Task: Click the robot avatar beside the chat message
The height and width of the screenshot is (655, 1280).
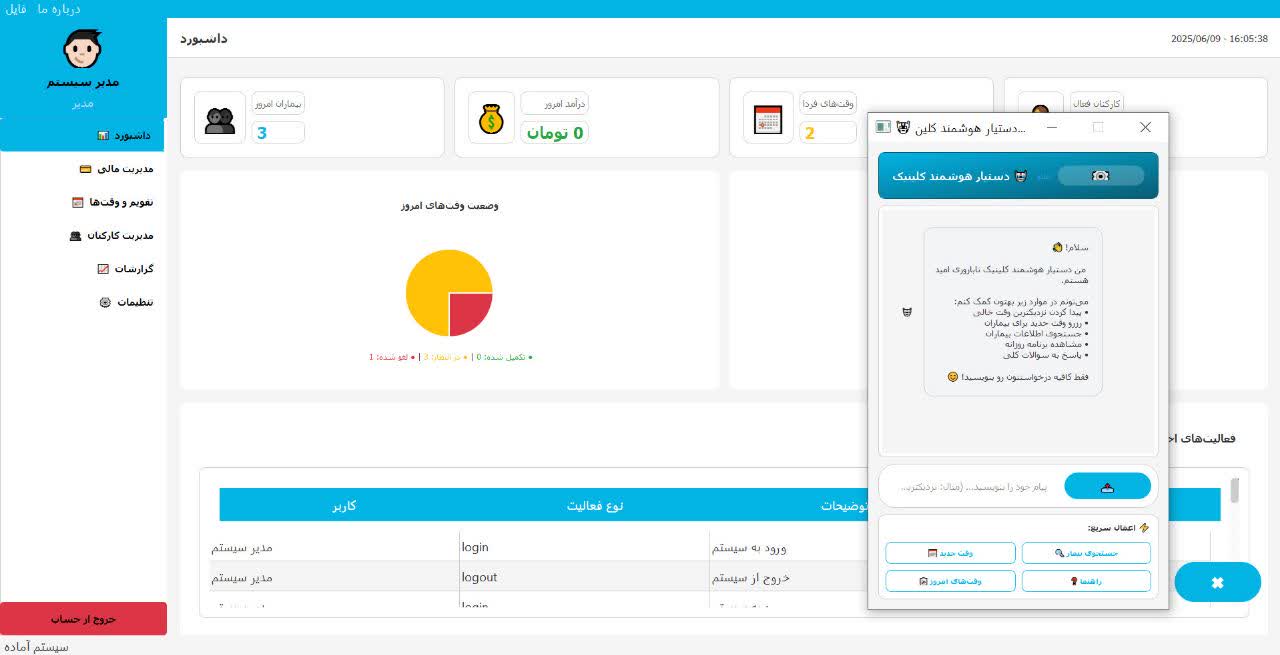Action: 907,312
